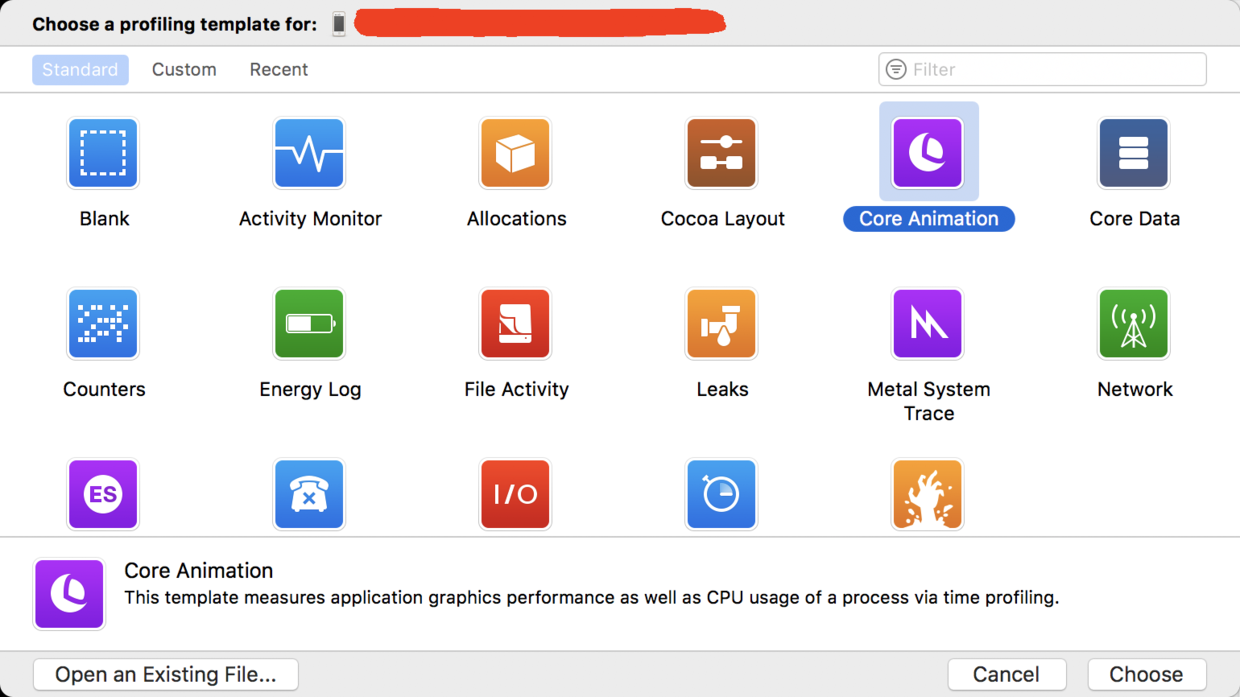Click the Cocoa Layout label
The width and height of the screenshot is (1240, 697).
[x=722, y=219]
